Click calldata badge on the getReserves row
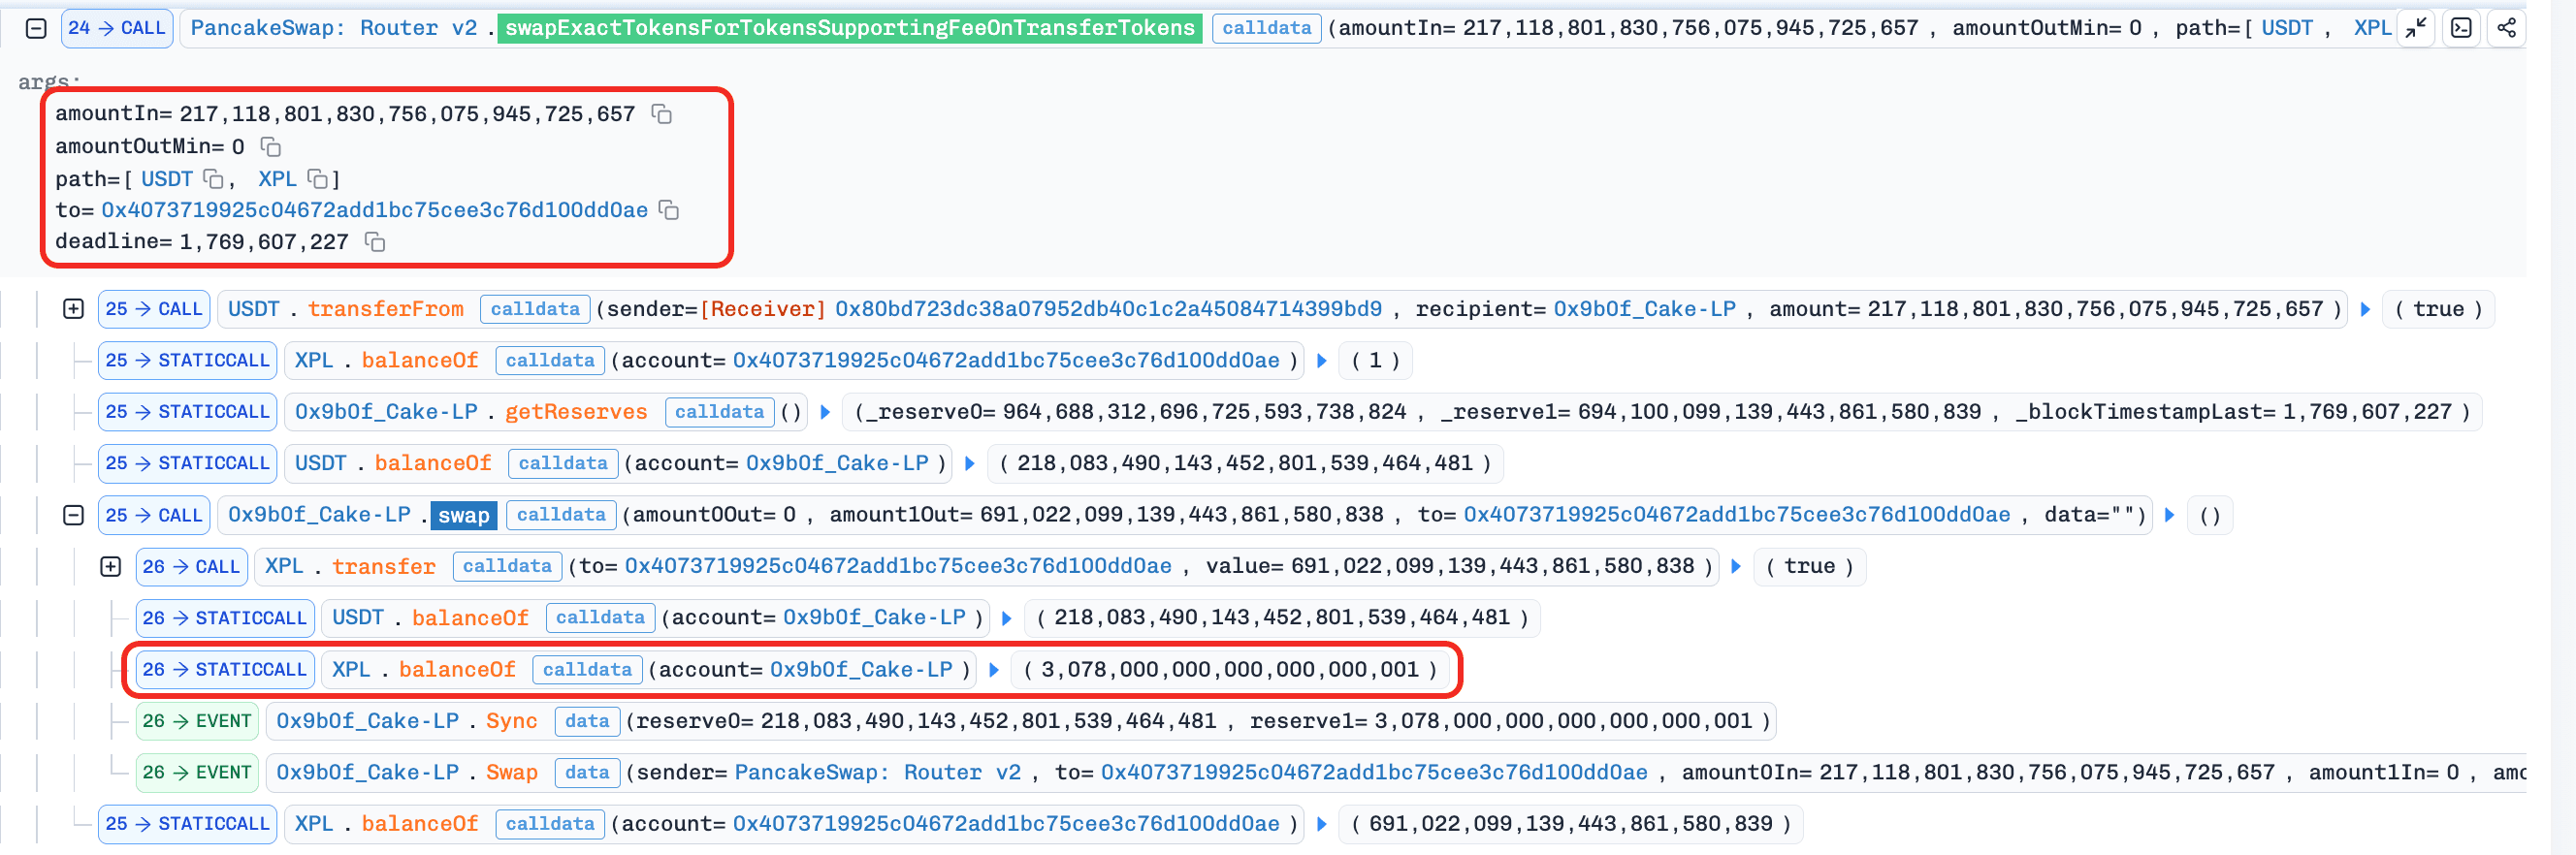 pyautogui.click(x=718, y=412)
